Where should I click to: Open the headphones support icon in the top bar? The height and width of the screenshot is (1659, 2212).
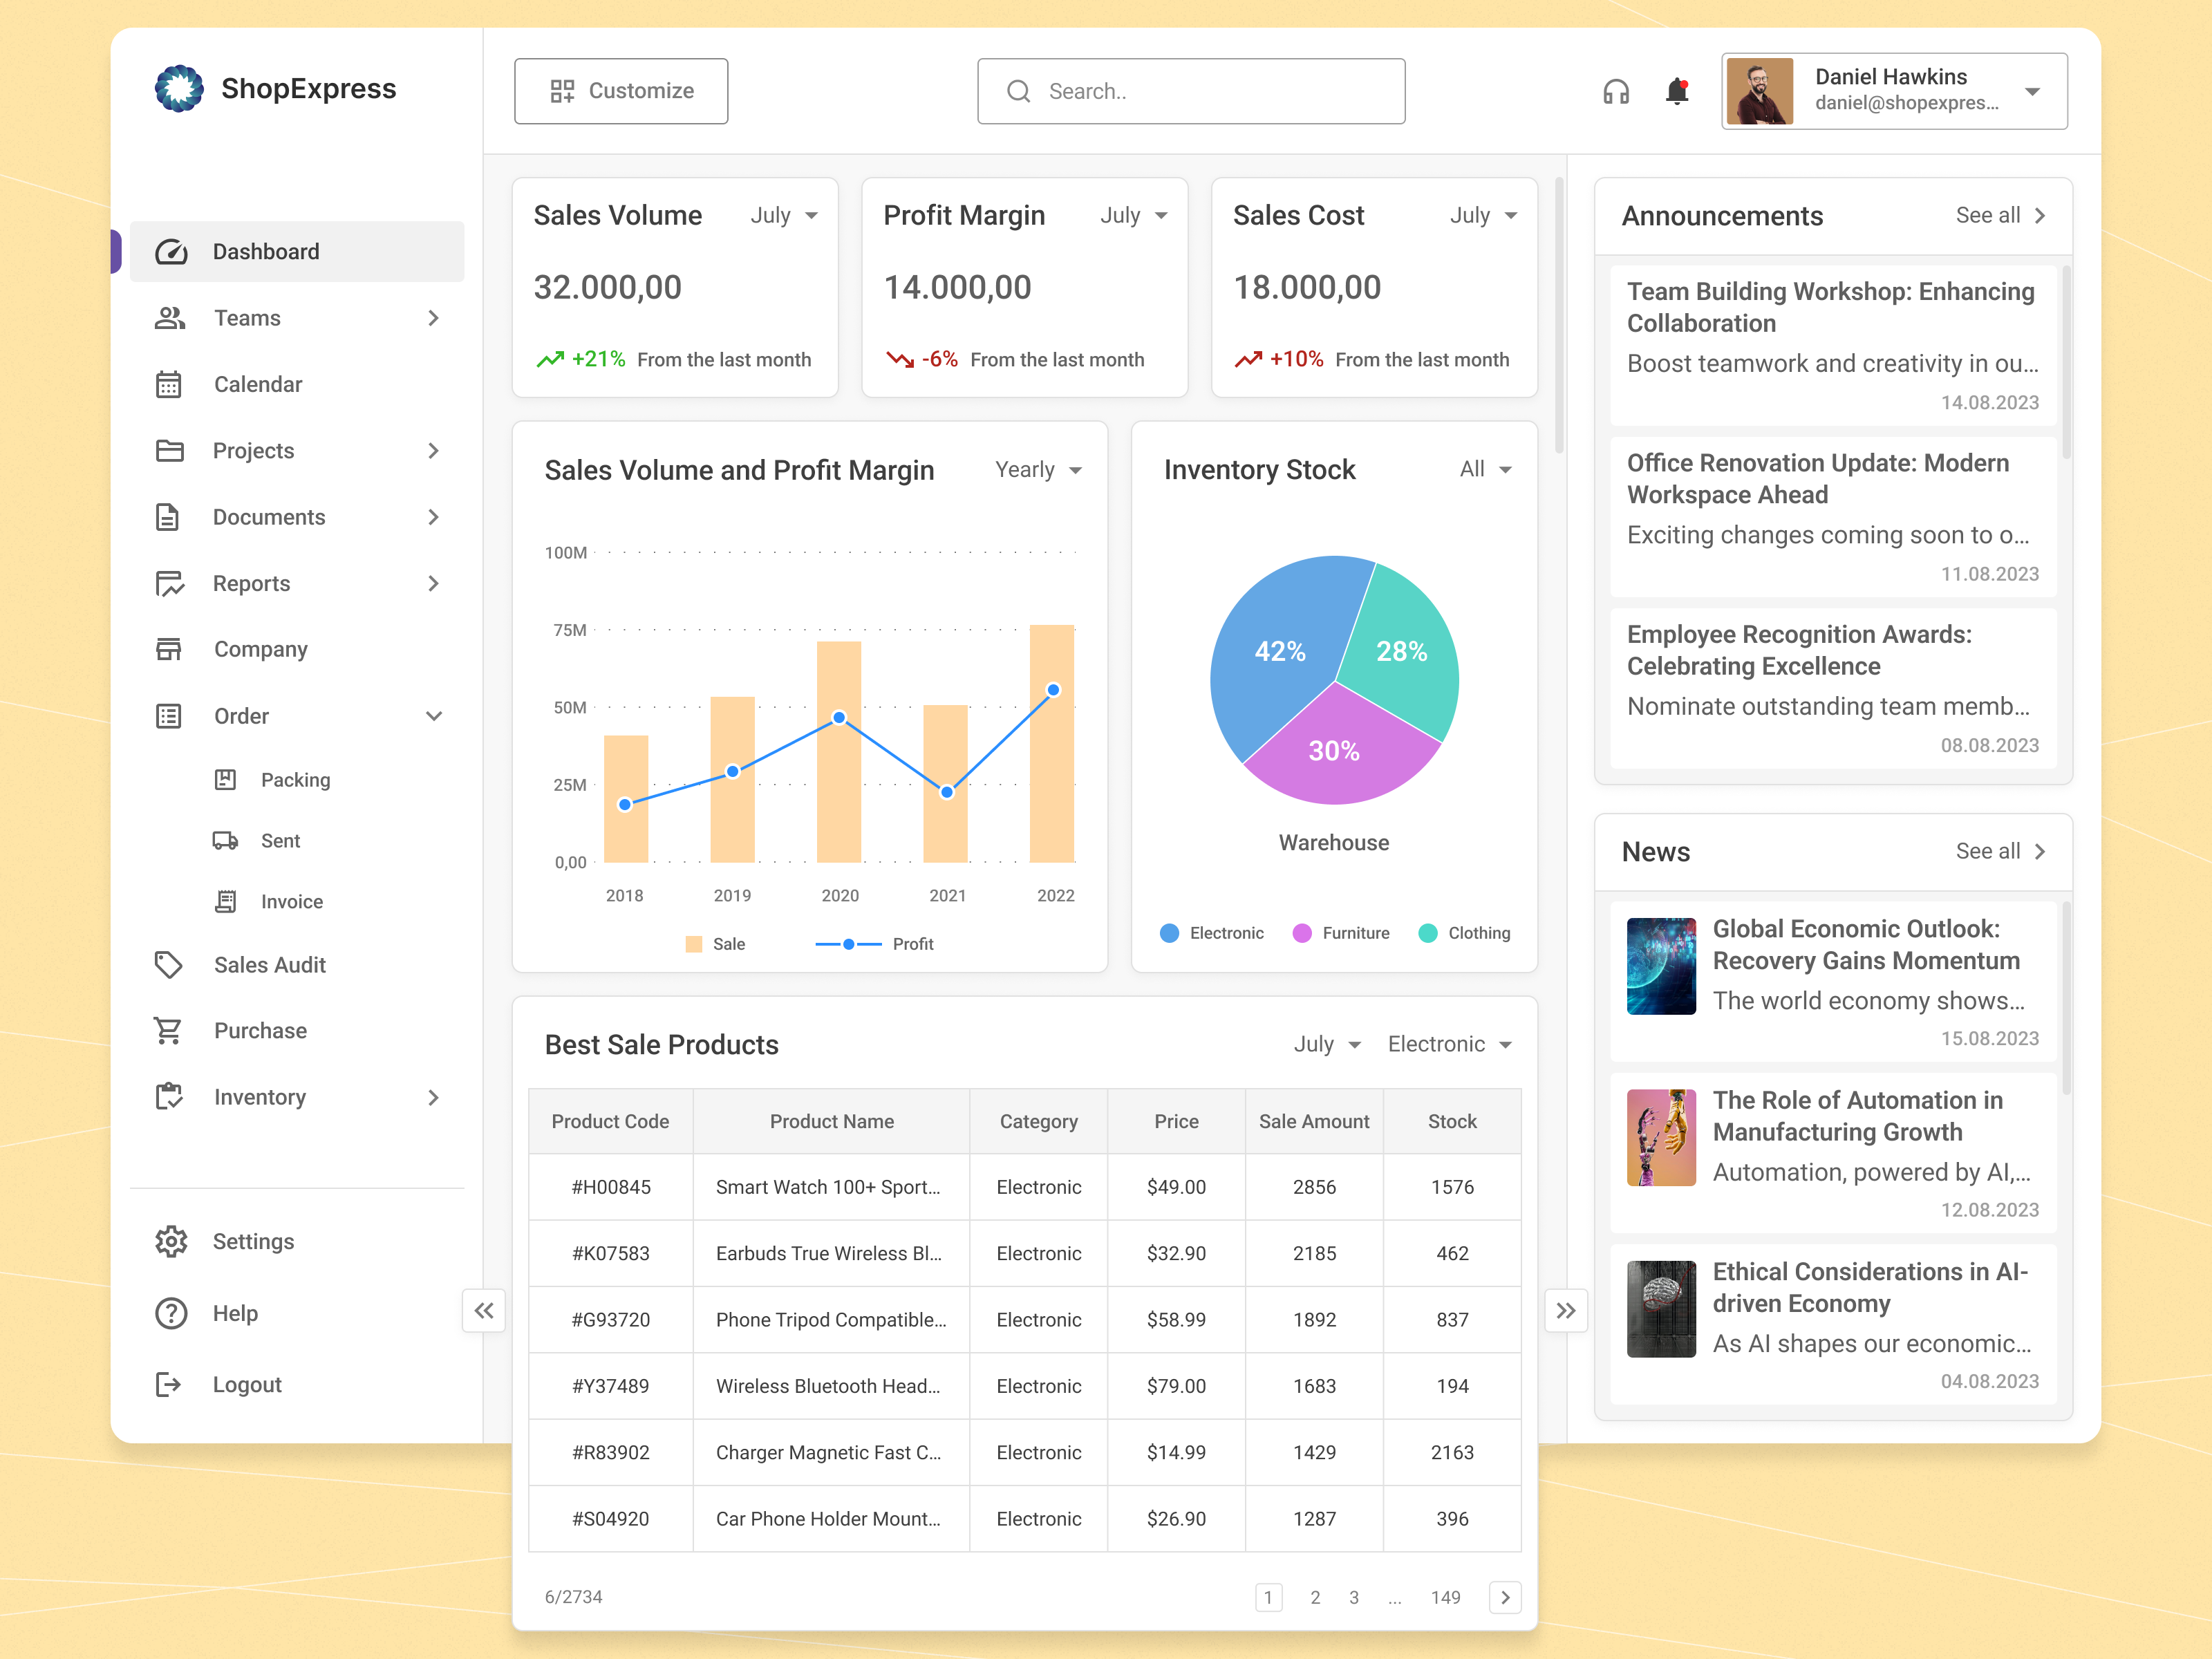1616,91
